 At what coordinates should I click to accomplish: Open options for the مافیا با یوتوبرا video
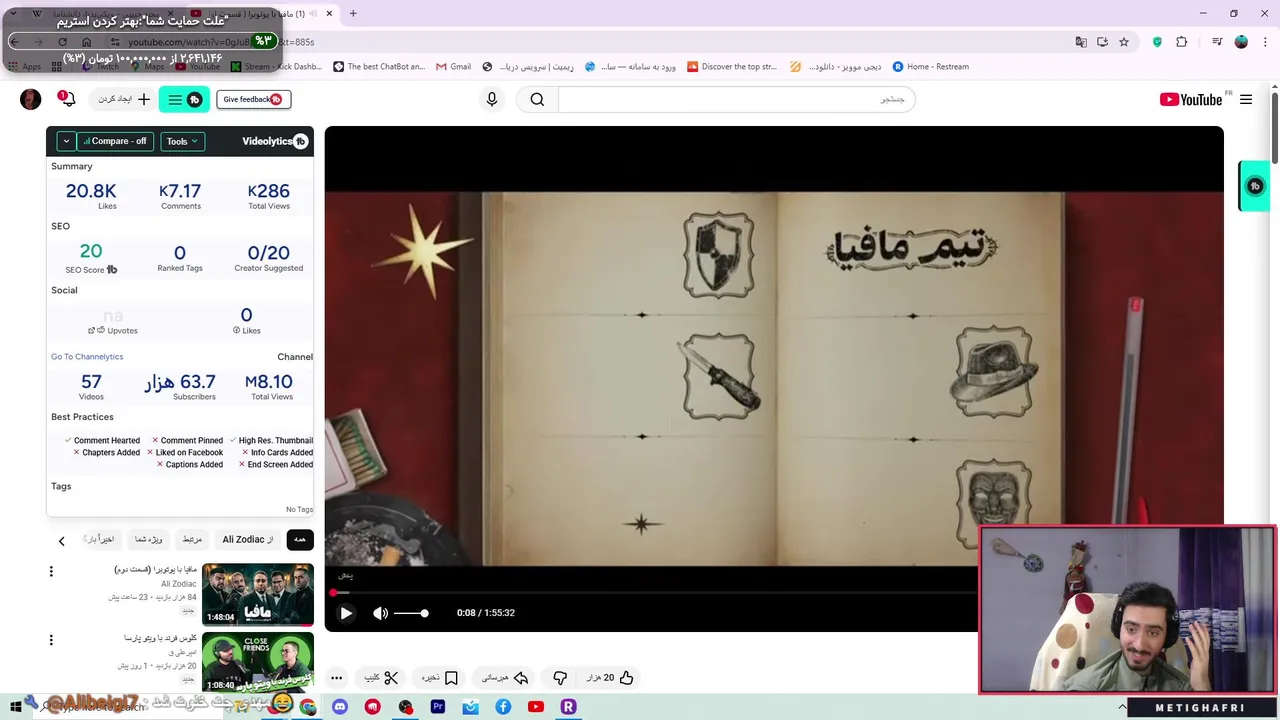pyautogui.click(x=51, y=571)
